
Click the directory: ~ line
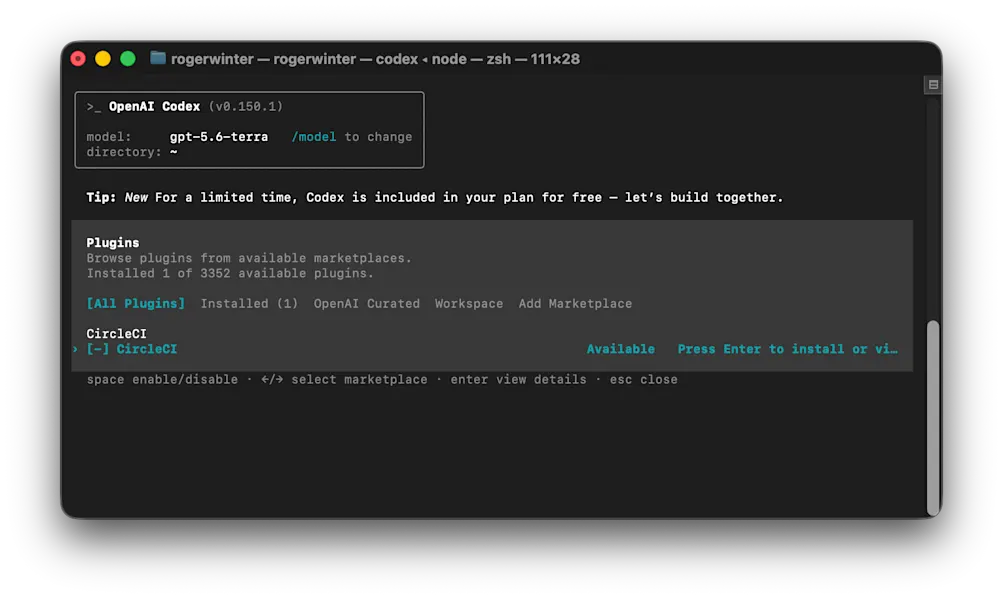coord(132,152)
